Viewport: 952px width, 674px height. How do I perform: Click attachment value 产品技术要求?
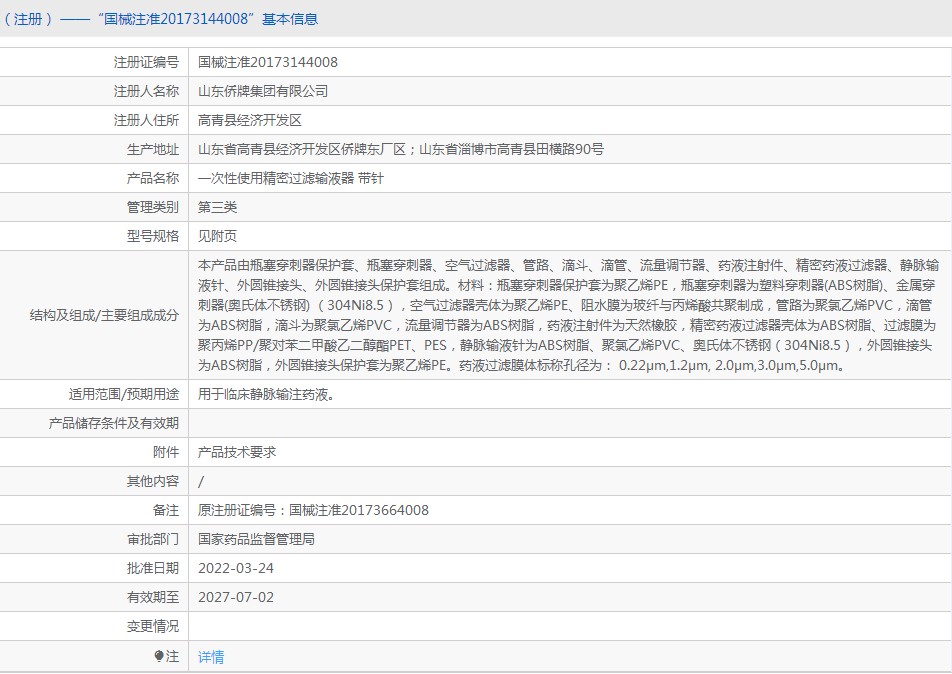pos(237,452)
